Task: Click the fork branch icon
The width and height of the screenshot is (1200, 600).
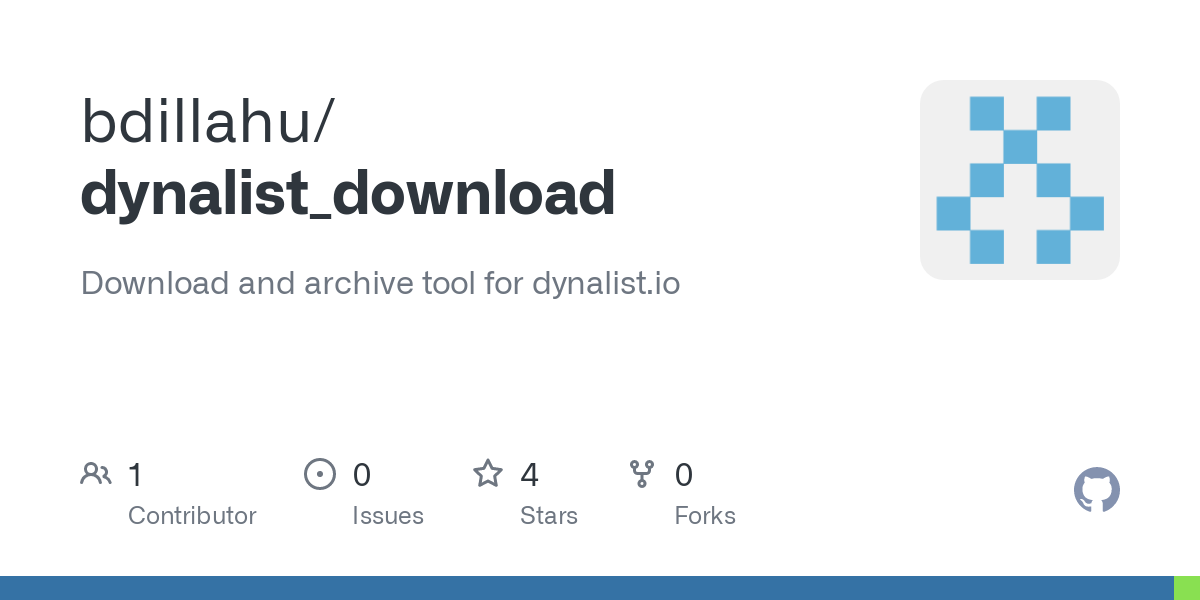Action: point(642,474)
